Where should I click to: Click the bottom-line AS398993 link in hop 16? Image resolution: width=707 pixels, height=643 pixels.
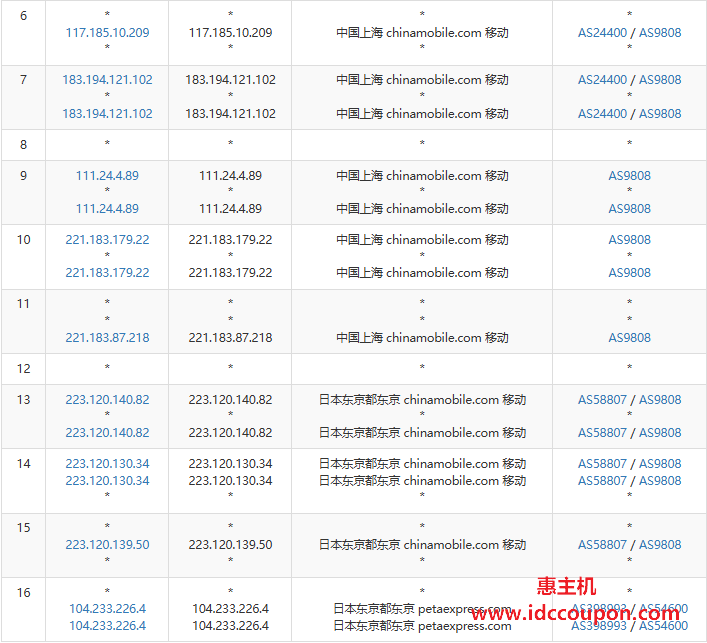pyautogui.click(x=599, y=625)
